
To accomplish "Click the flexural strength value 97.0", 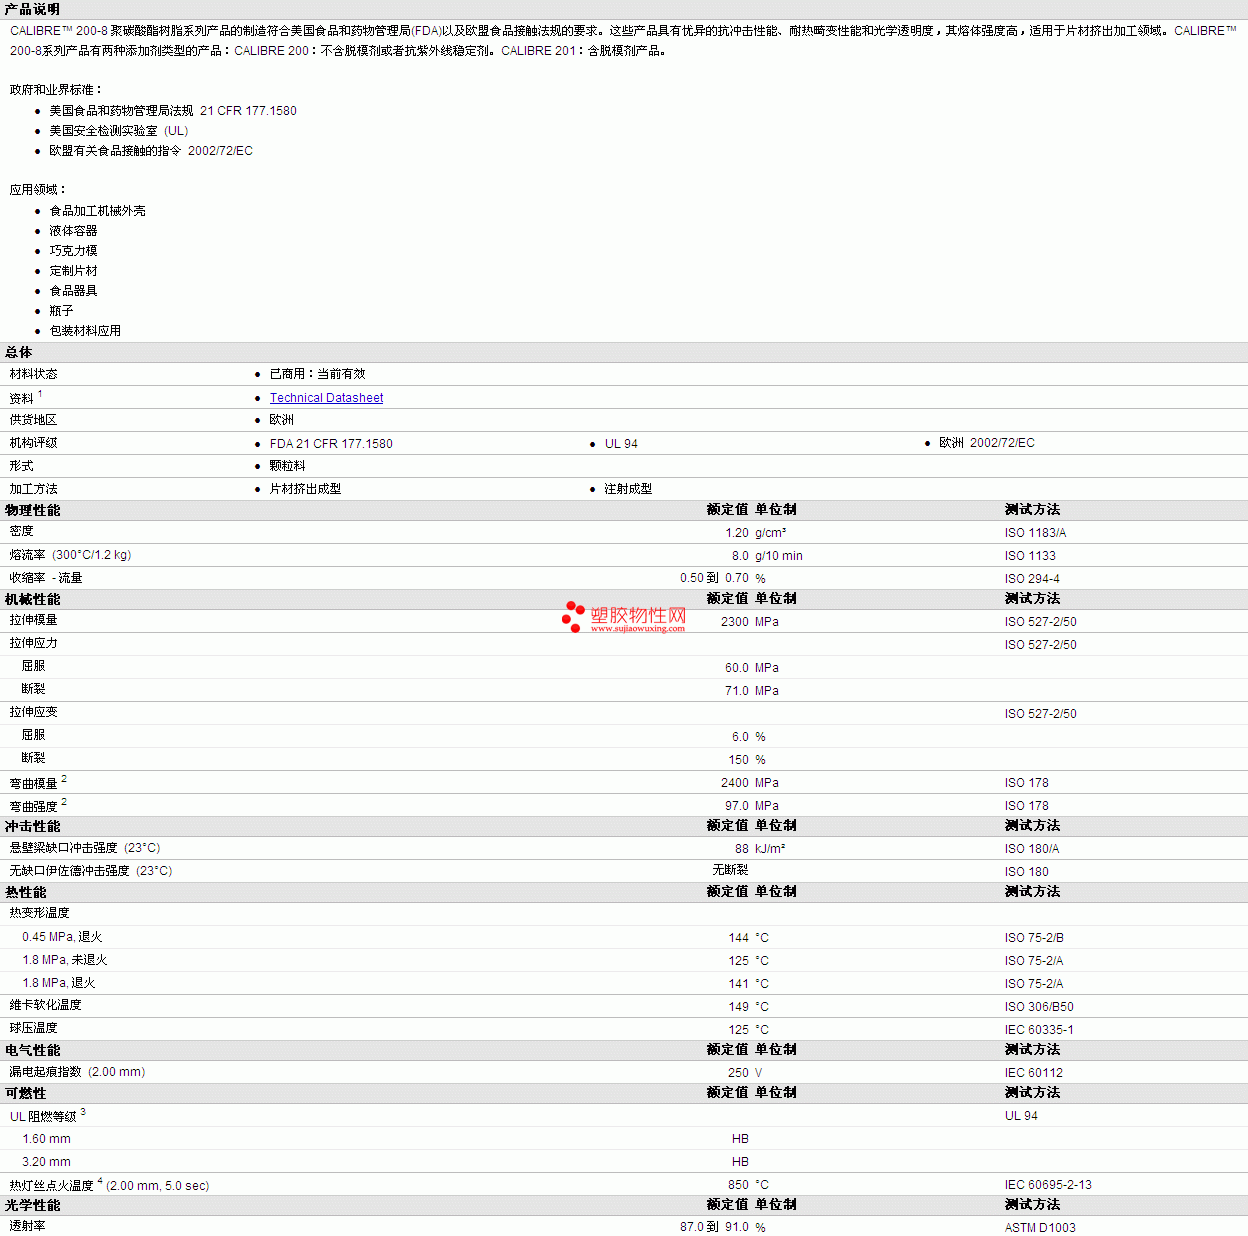I will point(737,806).
